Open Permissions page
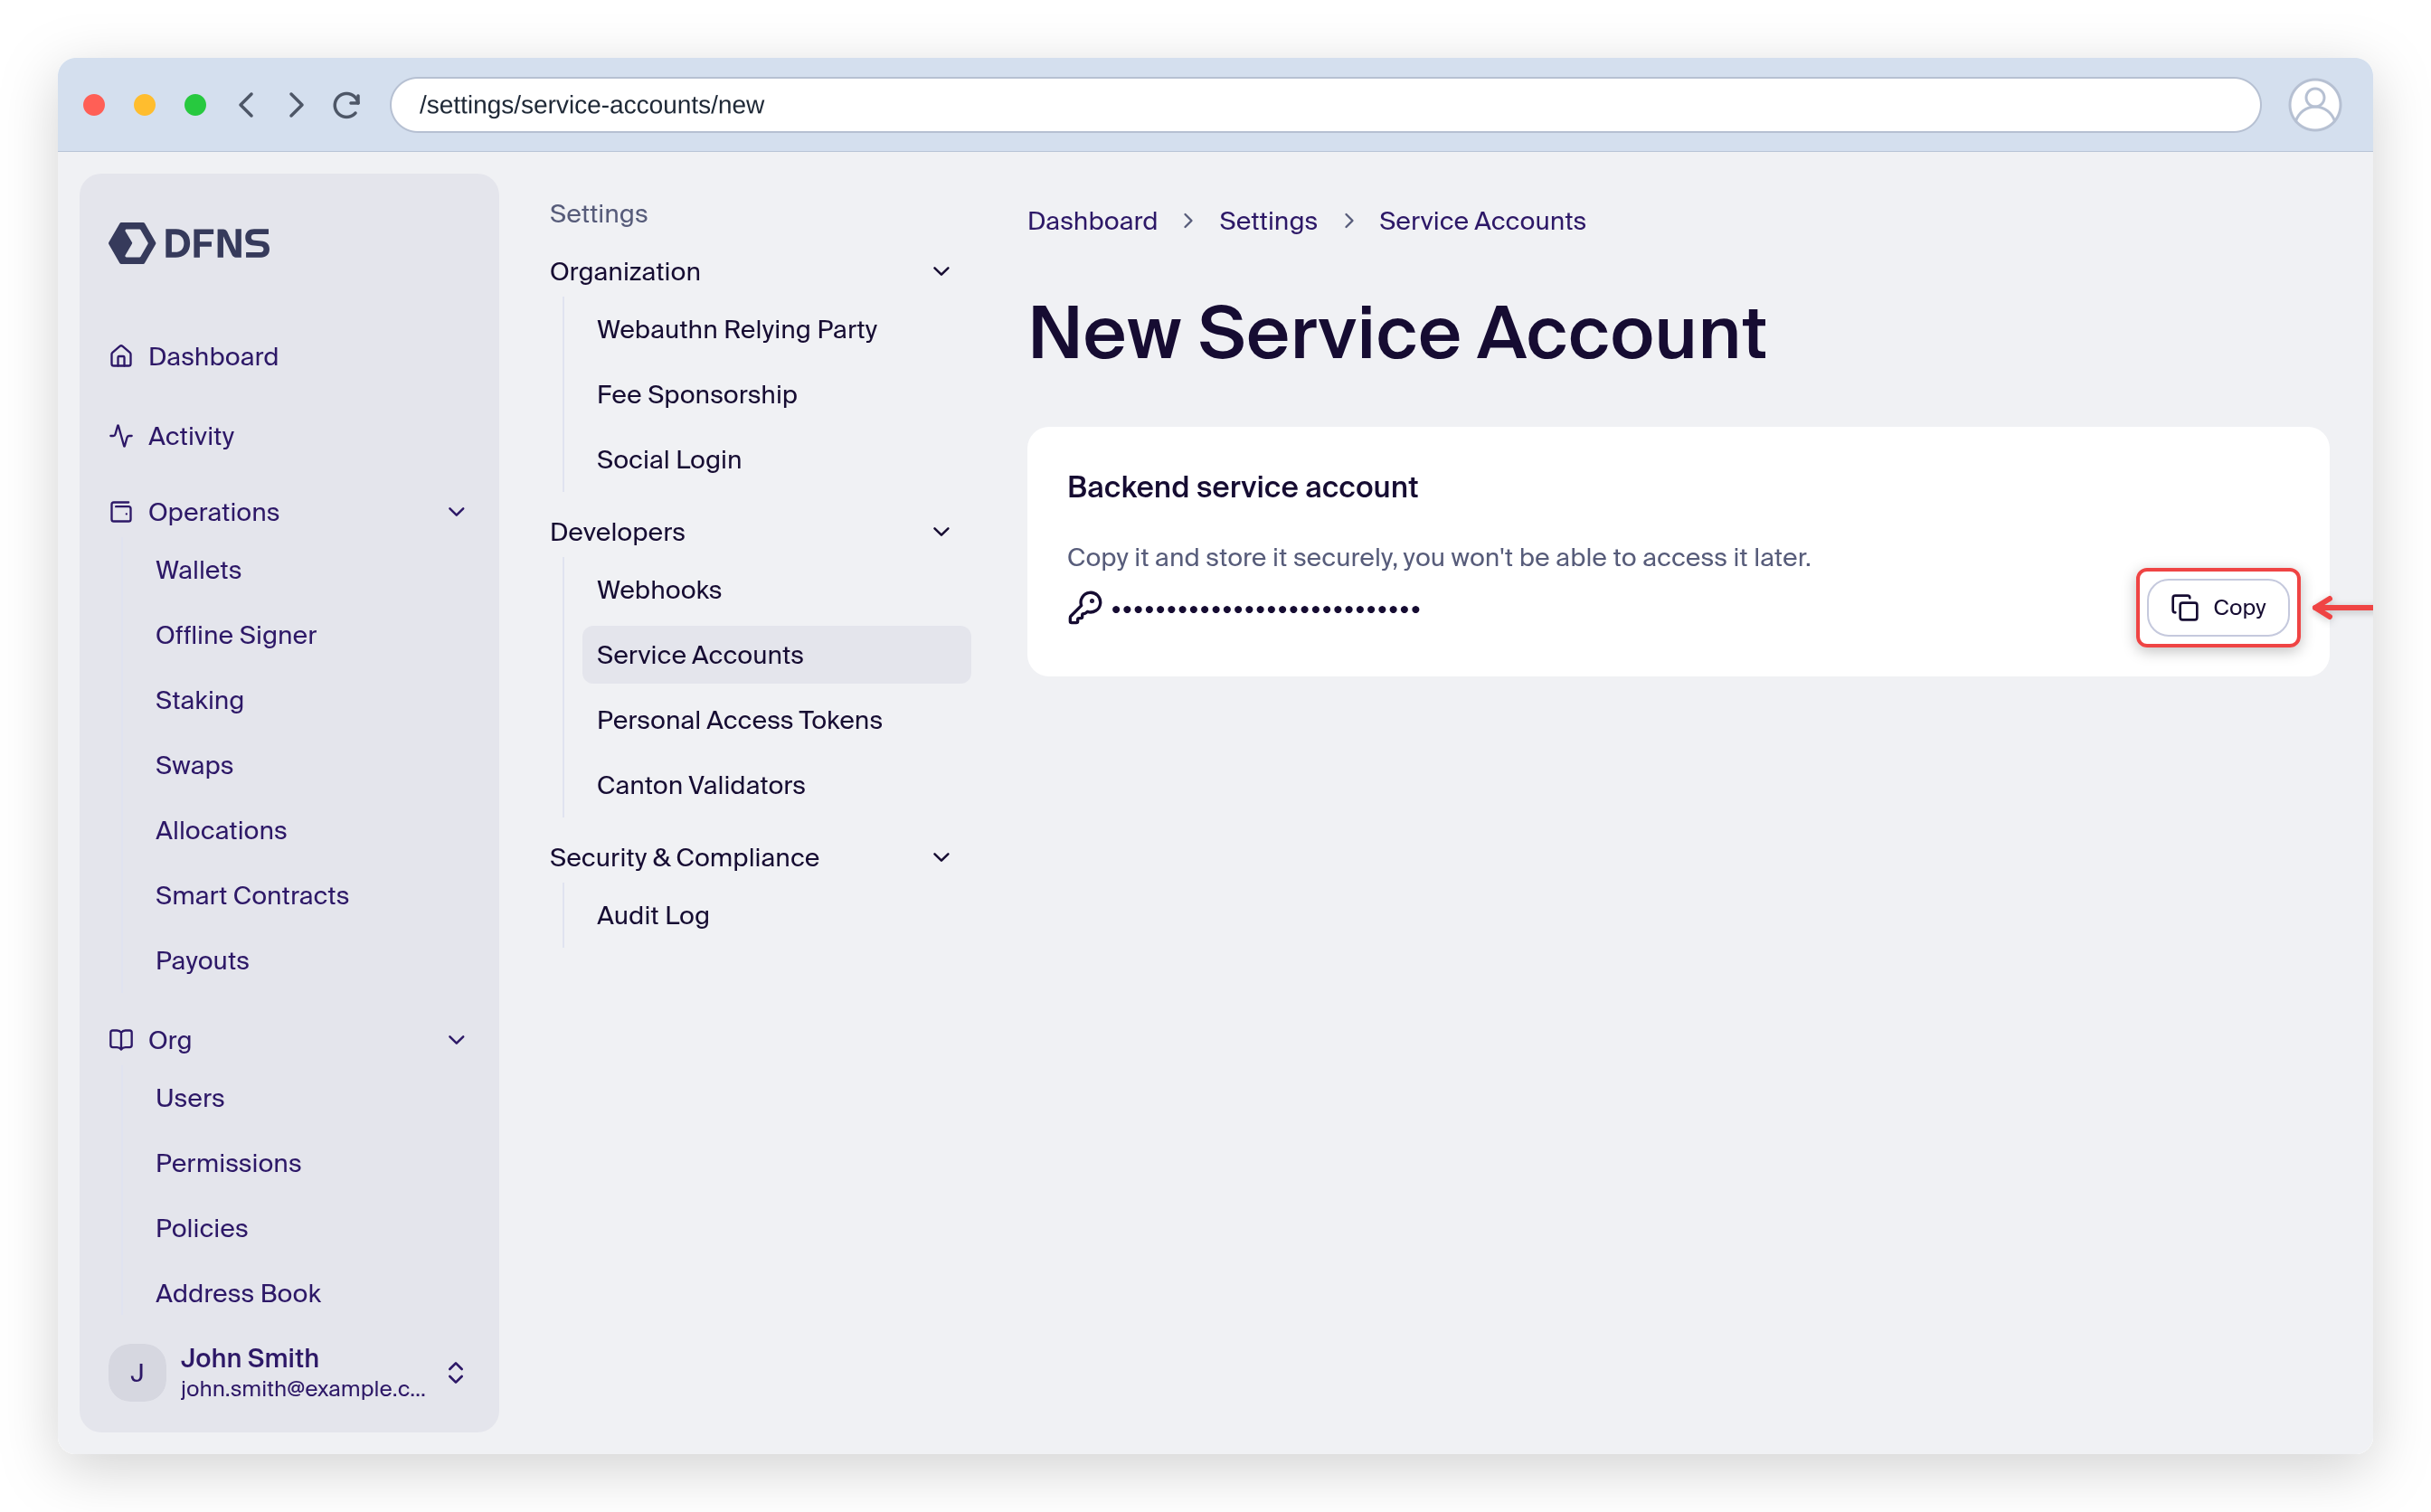This screenshot has width=2431, height=1512. click(x=228, y=1163)
